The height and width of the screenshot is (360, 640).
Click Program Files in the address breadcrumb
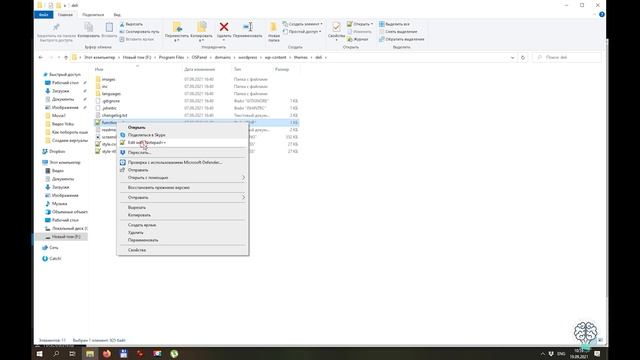coord(171,58)
